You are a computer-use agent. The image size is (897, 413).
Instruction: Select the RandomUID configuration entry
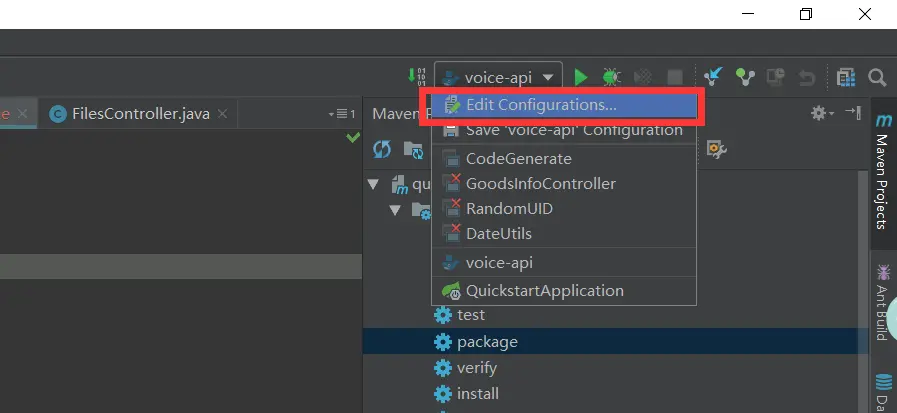563,209
